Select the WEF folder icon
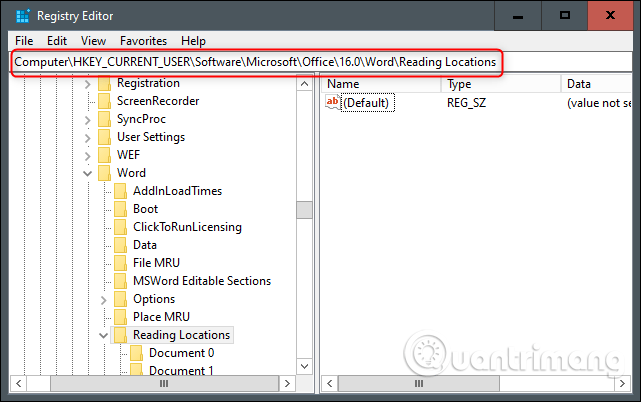641x402 pixels. click(x=105, y=155)
